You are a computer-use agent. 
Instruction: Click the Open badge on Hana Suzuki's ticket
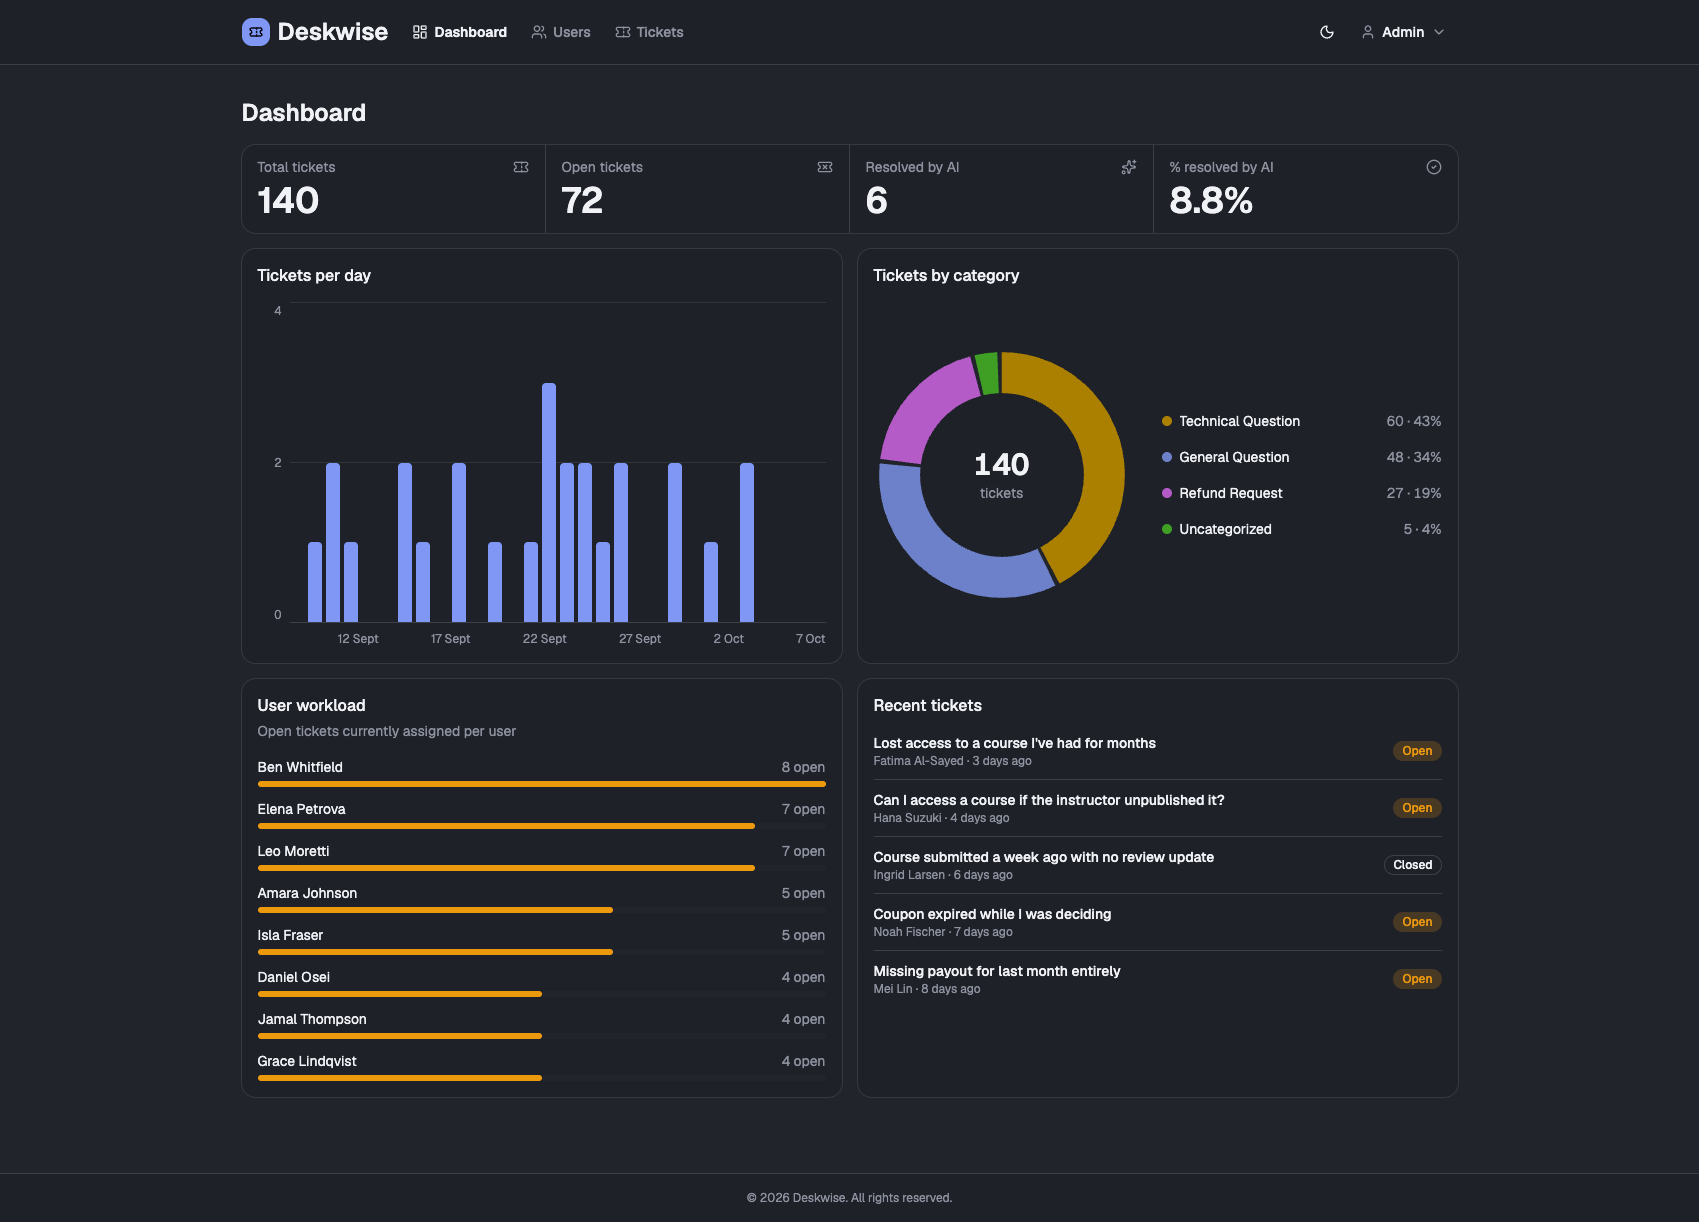1417,808
